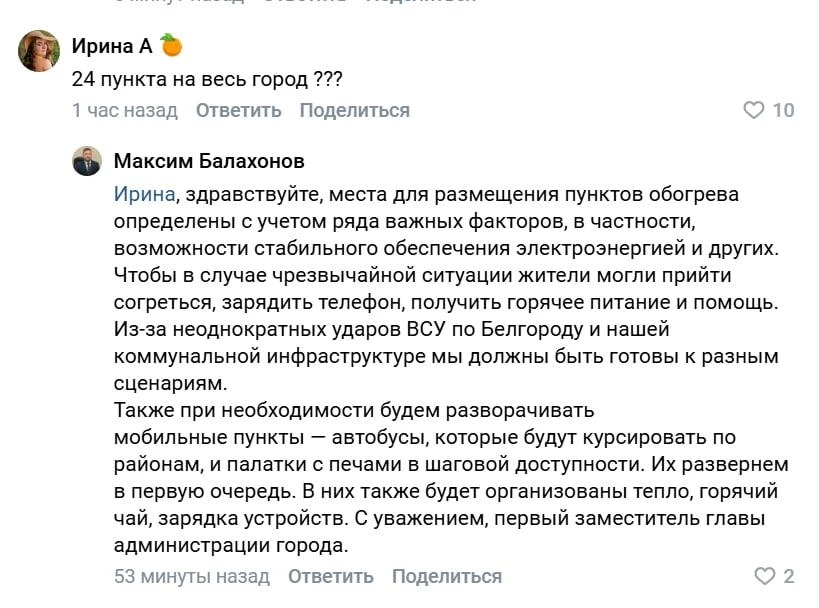Share Ирина А's comment with Поделиться
This screenshot has height=608, width=819.
354,110
